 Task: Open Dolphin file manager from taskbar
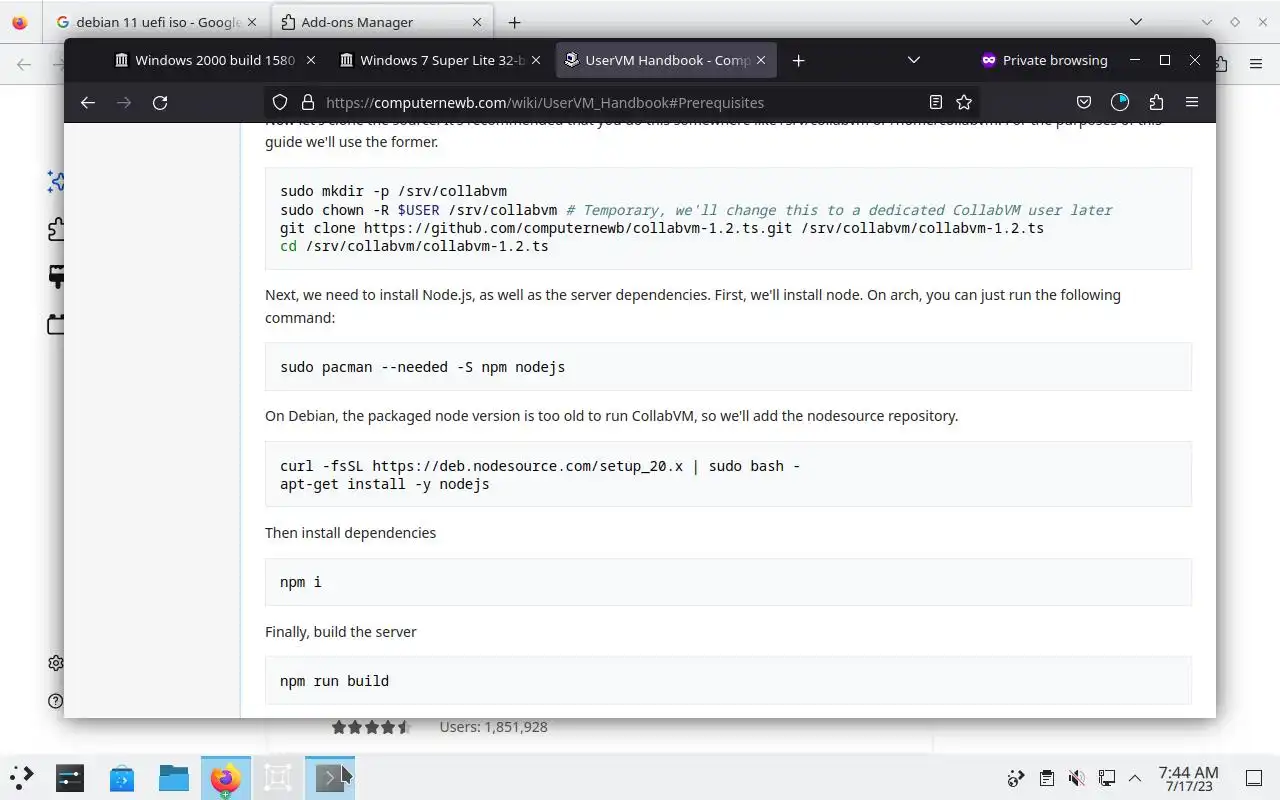tap(174, 777)
